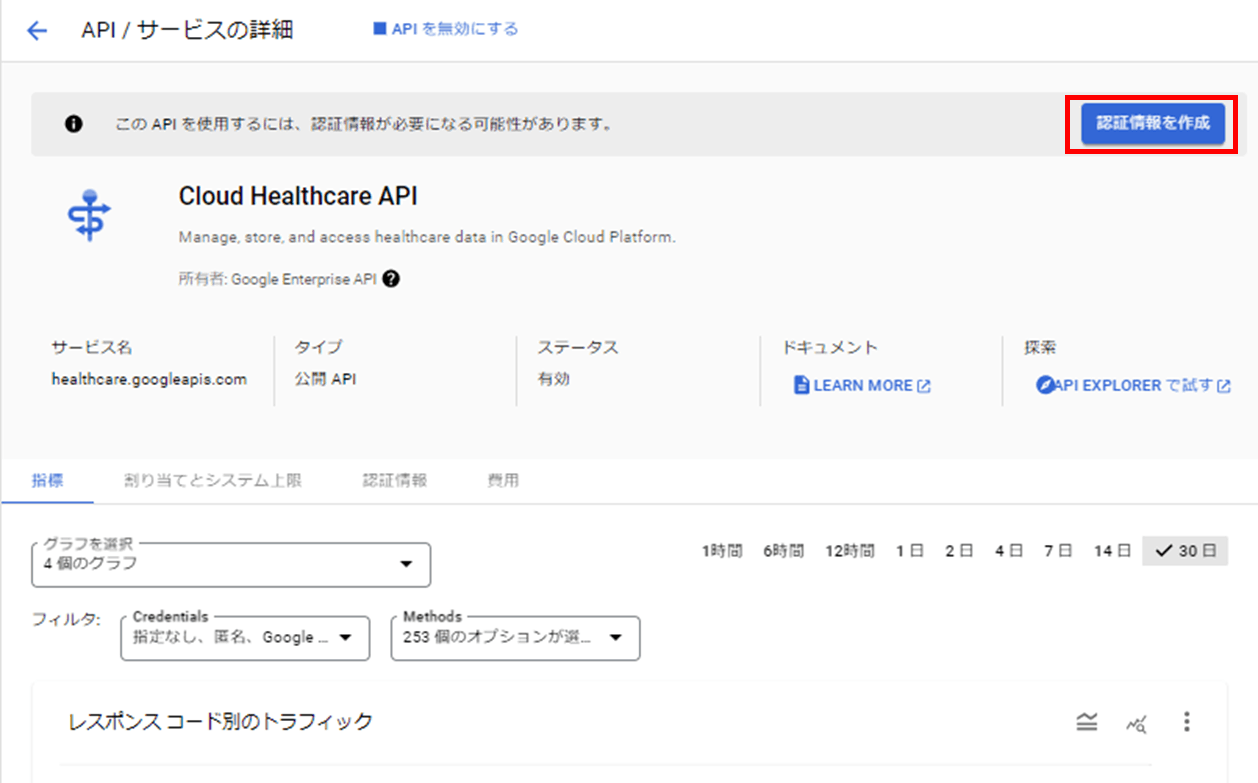Select the 7日 time range

(1059, 550)
